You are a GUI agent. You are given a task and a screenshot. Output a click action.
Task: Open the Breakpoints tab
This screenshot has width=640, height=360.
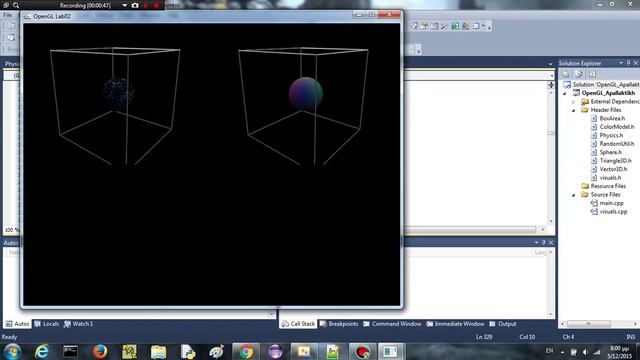(339, 324)
